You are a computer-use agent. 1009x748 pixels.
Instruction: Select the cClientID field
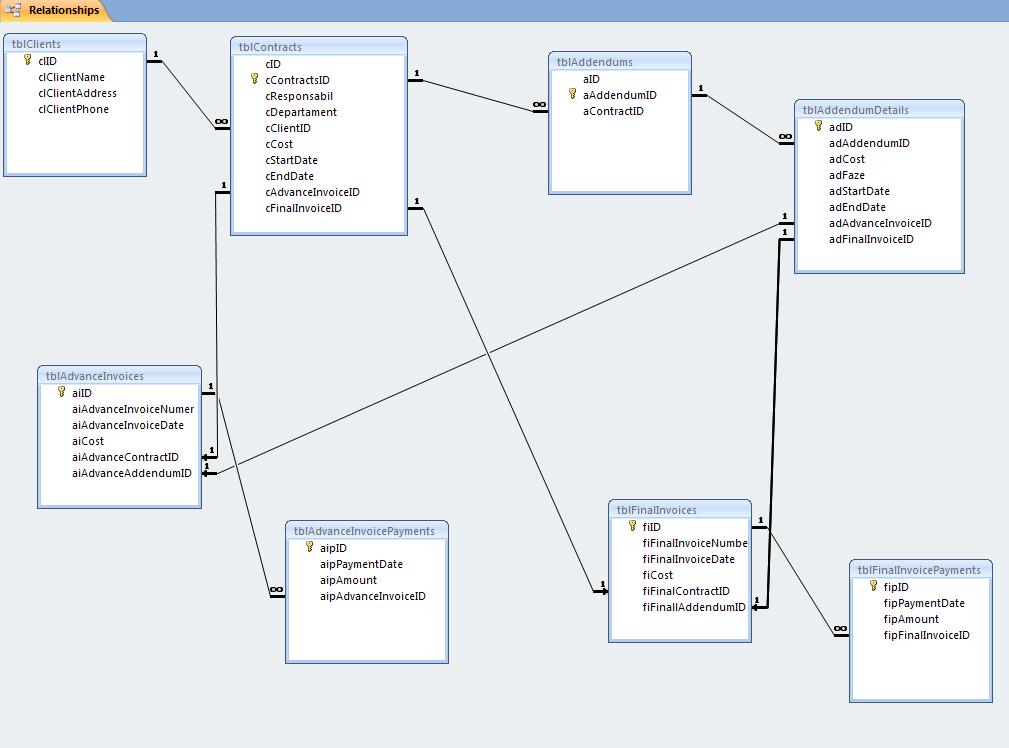click(x=288, y=128)
